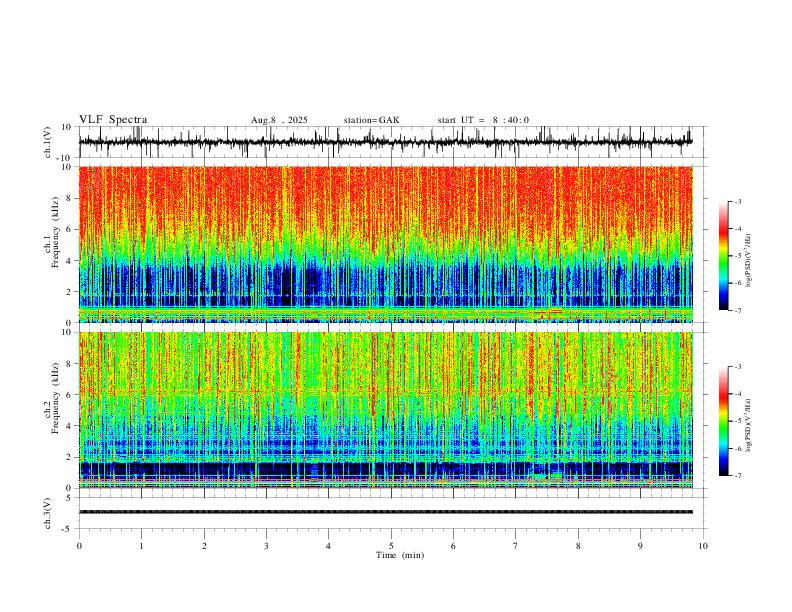Click the "5" tick on the time axis
Screen dimensions: 792x612
391,546
